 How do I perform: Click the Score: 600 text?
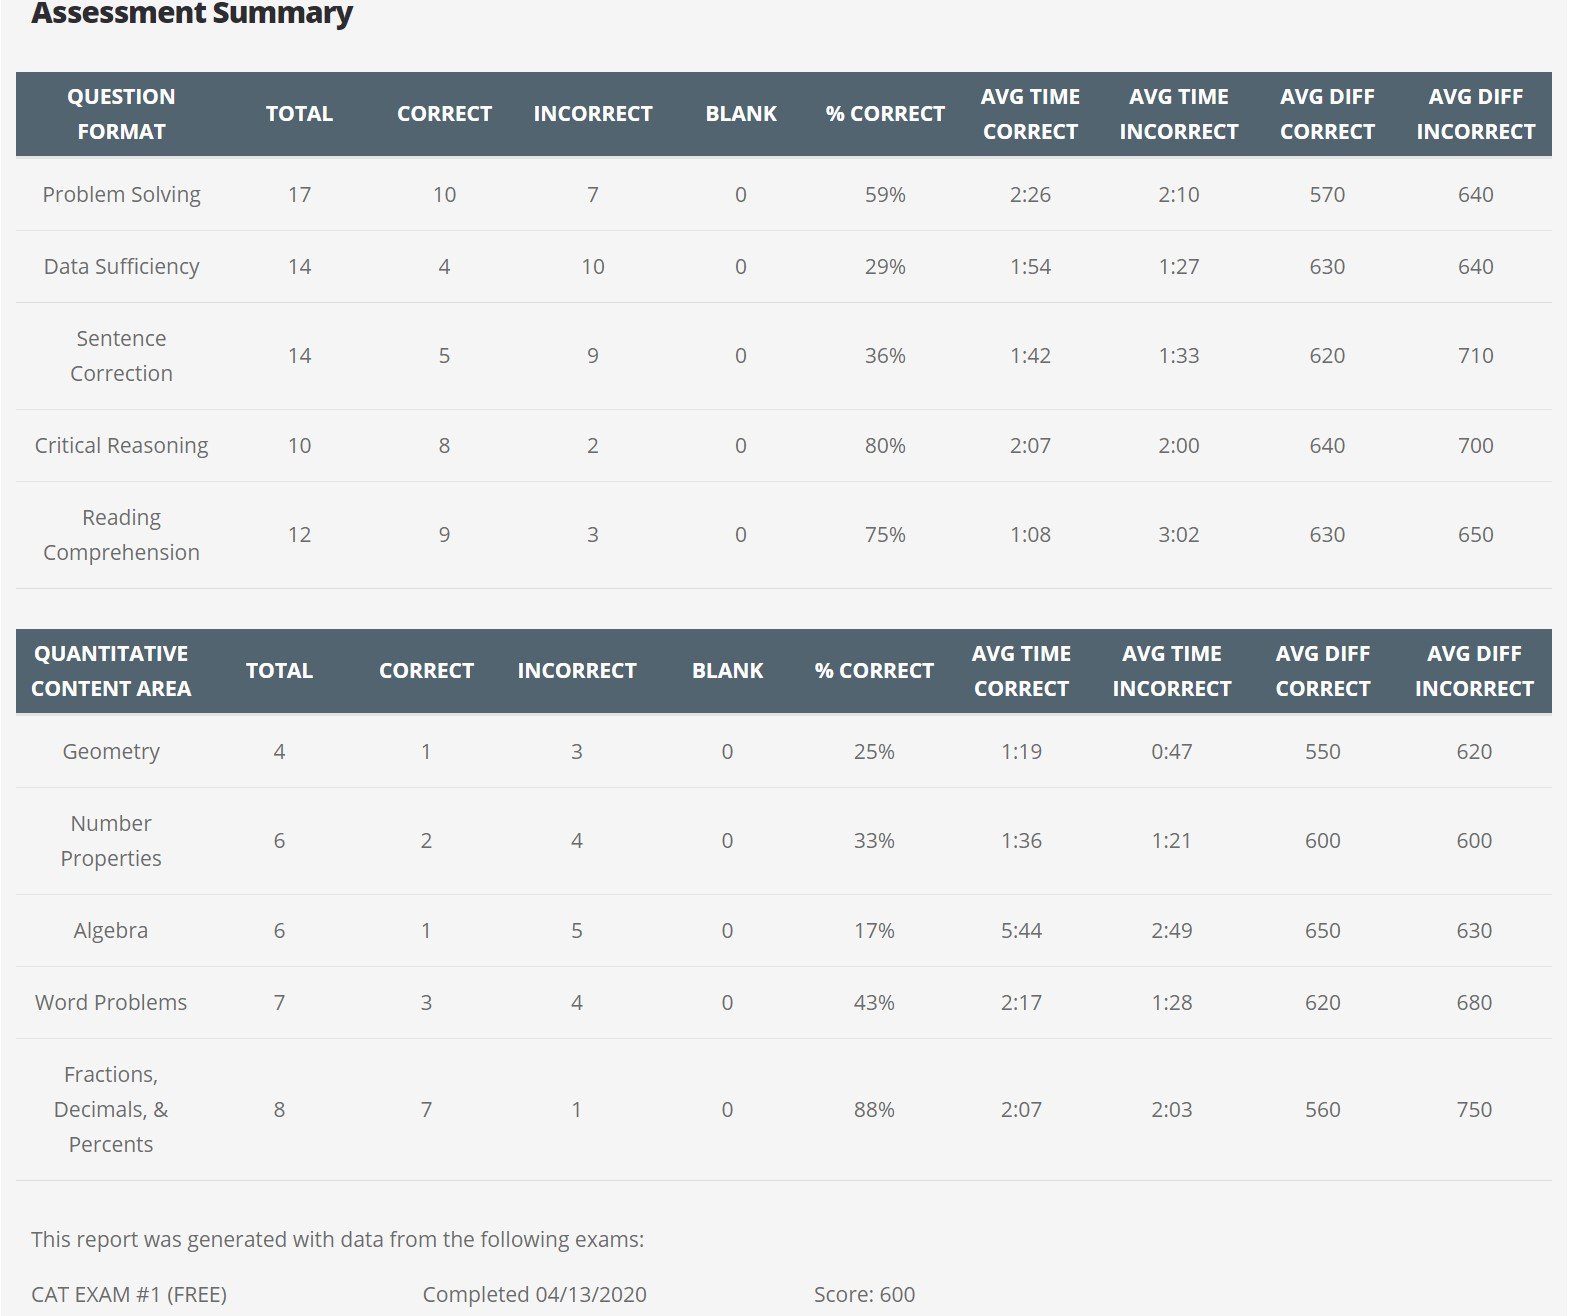(864, 1295)
